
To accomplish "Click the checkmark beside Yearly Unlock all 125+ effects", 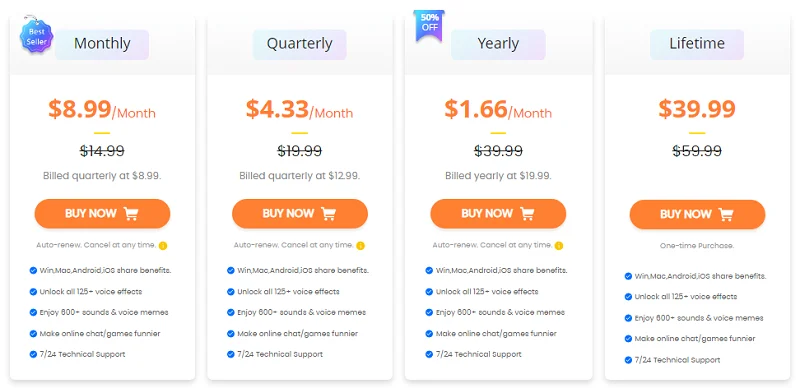I will (429, 292).
